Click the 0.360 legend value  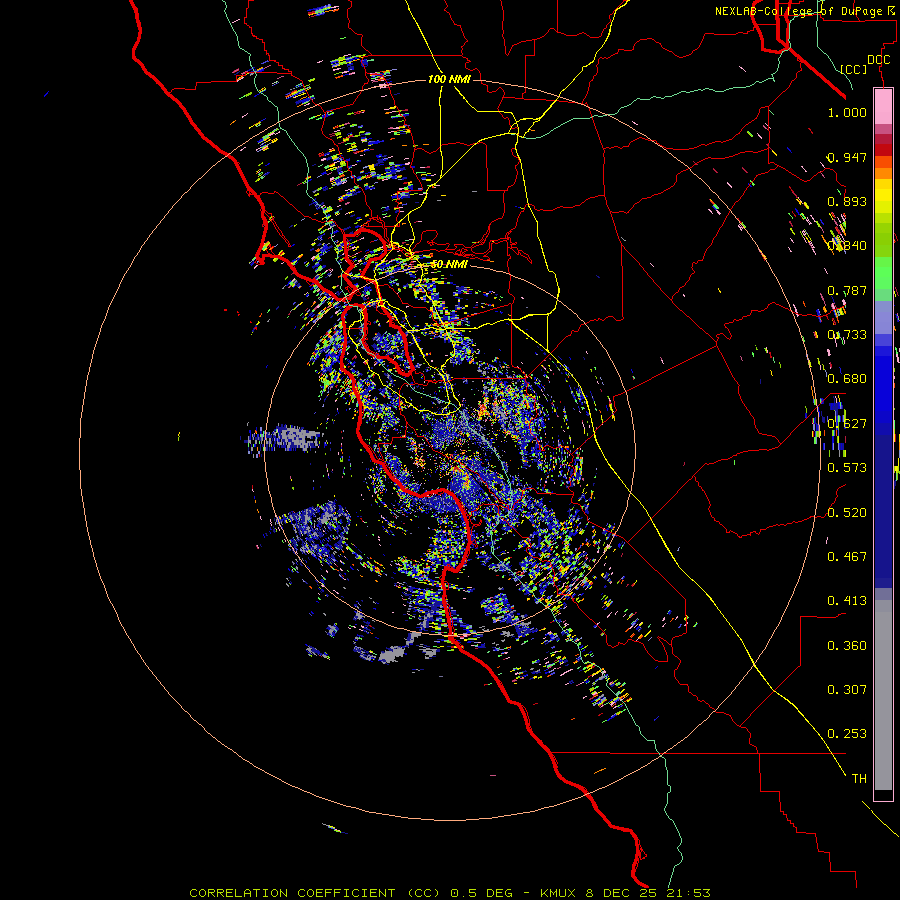click(847, 646)
